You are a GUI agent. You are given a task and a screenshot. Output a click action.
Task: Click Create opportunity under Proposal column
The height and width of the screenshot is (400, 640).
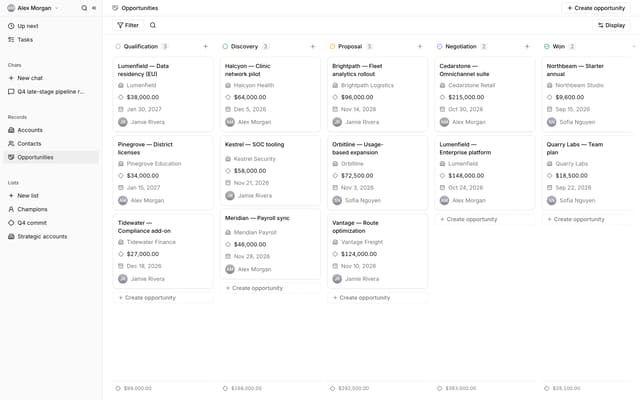pos(378,298)
